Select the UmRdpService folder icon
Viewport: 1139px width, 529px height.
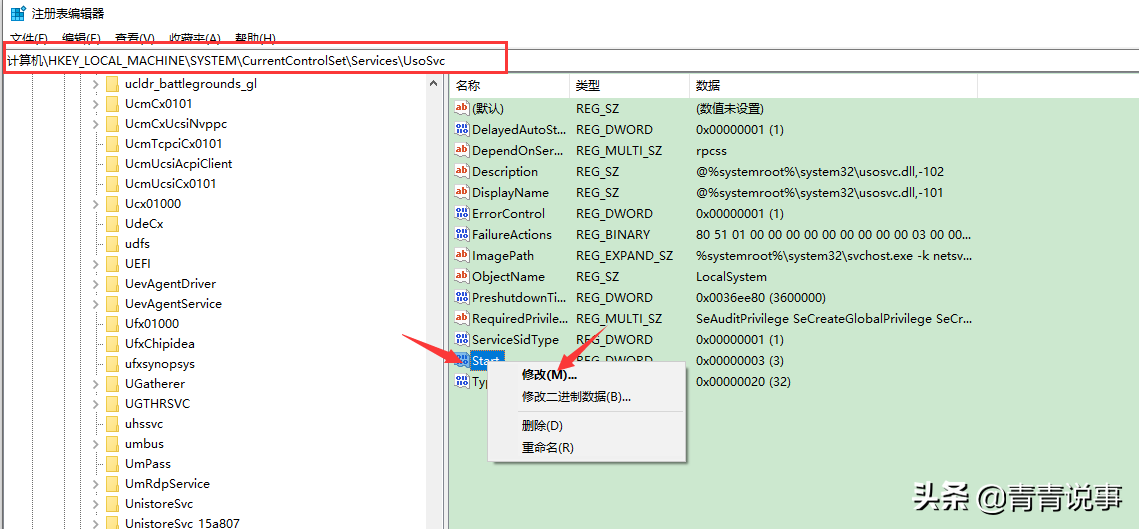tap(112, 483)
